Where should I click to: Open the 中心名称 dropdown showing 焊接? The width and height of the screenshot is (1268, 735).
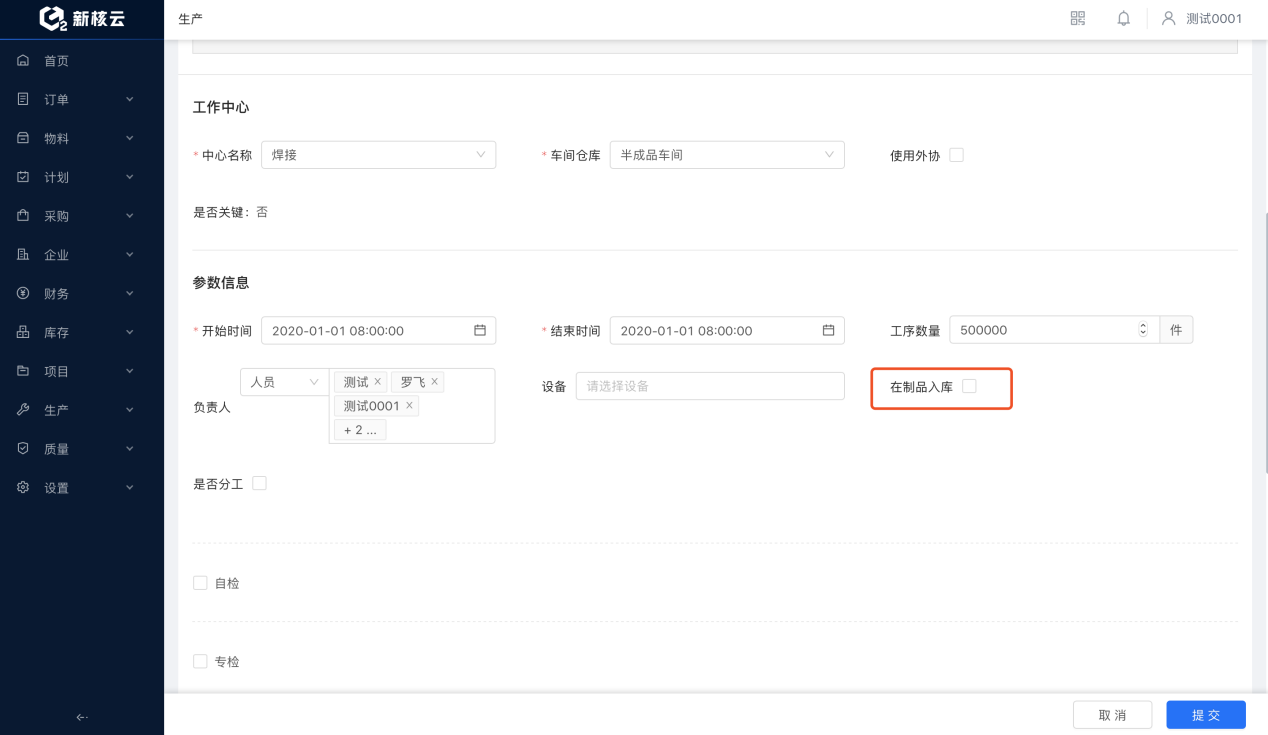tap(378, 155)
